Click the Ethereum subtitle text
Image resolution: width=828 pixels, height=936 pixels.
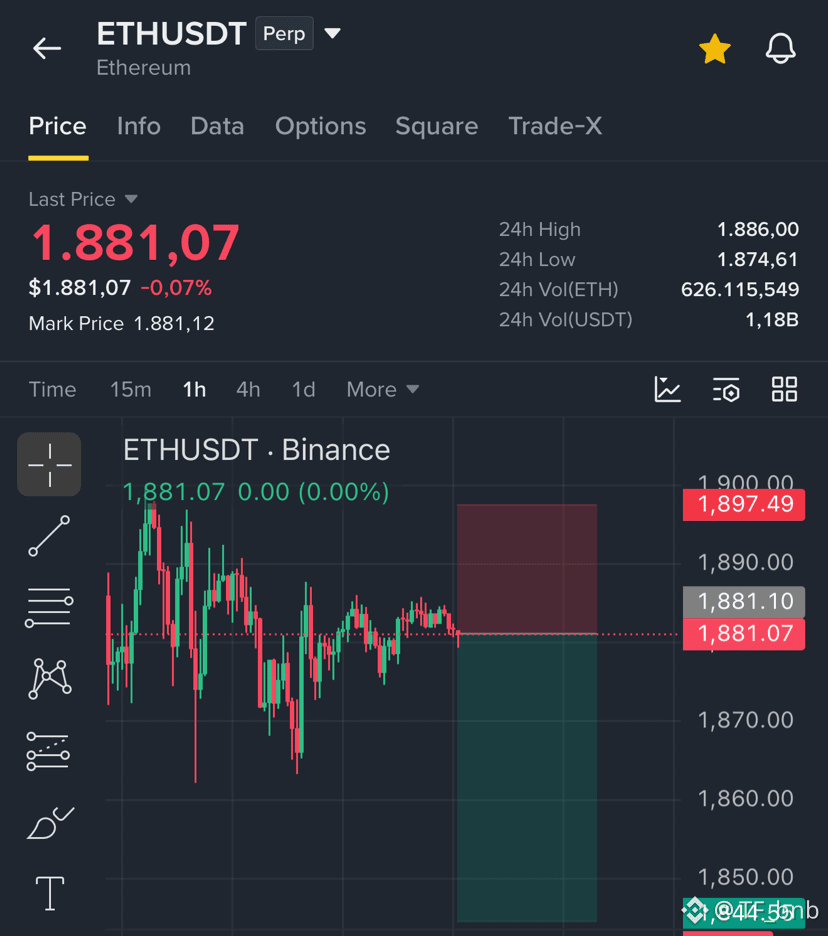pyautogui.click(x=144, y=68)
